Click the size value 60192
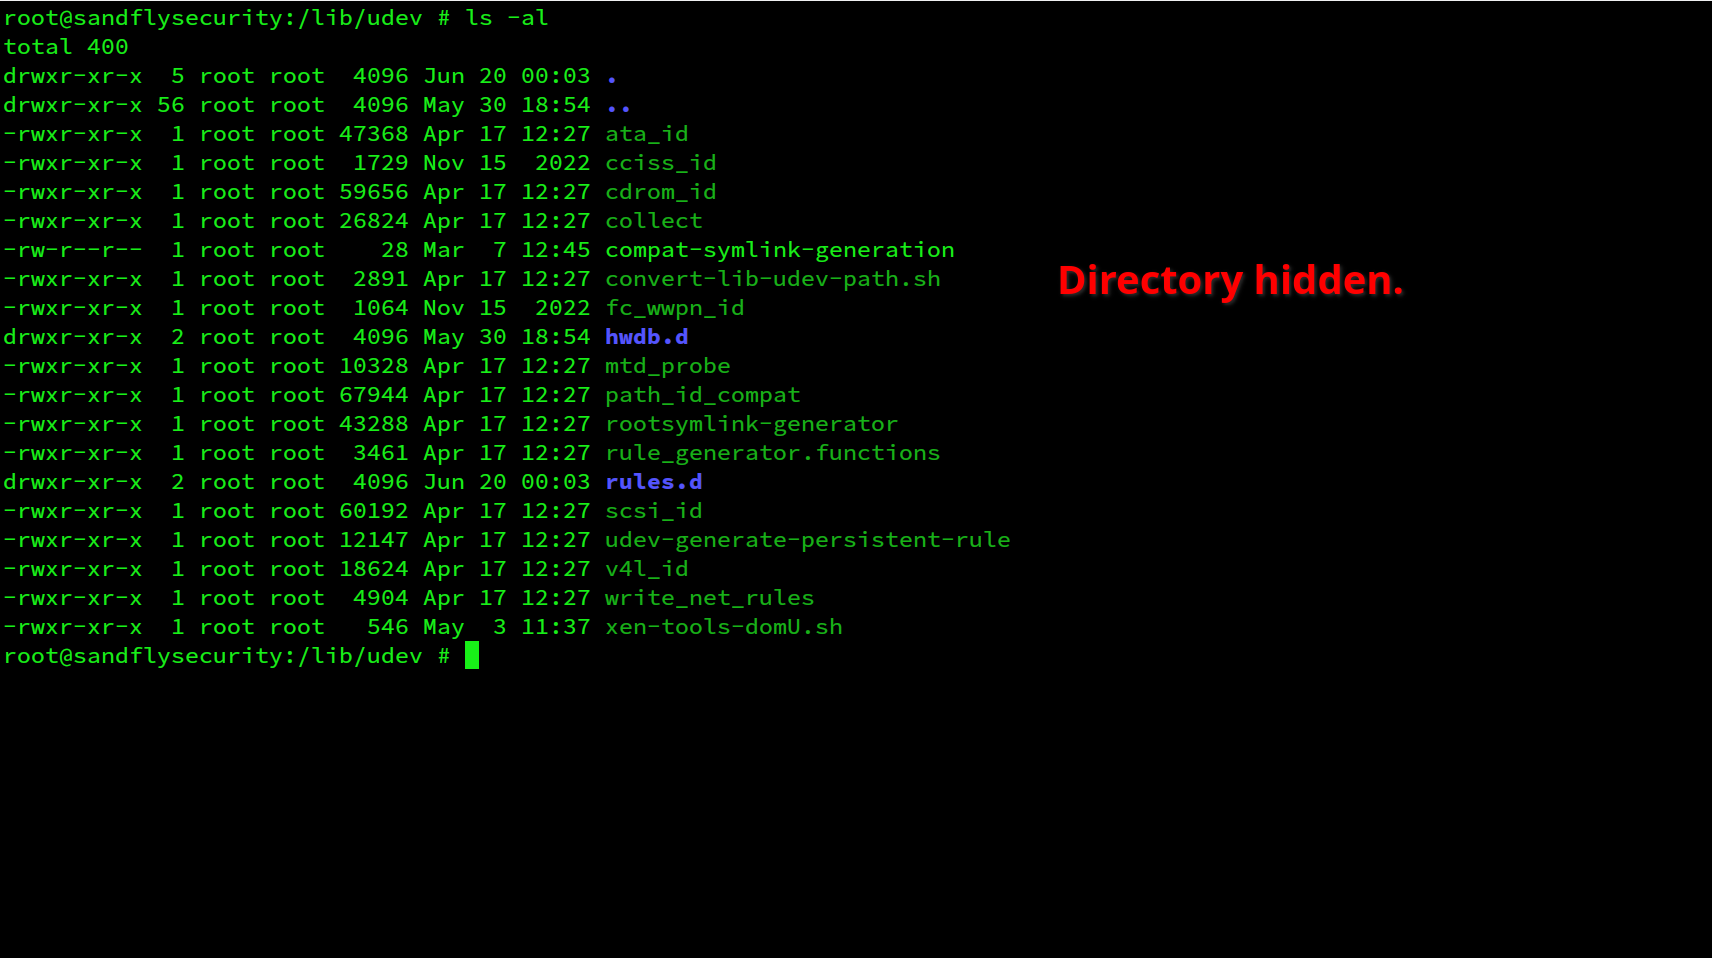This screenshot has width=1712, height=958. tap(373, 511)
